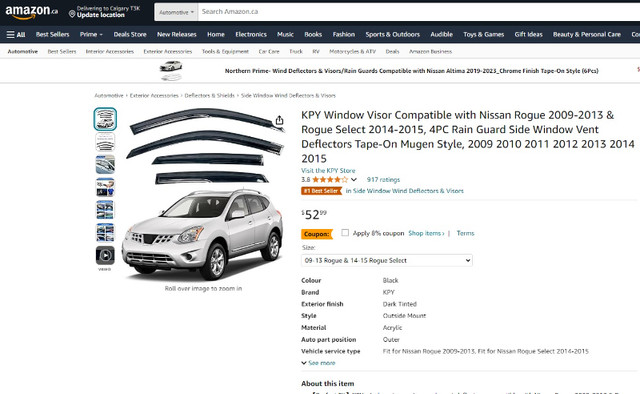Viewport: 640px width, 394px height.
Task: Go to Home in navigation bar
Action: 216,35
